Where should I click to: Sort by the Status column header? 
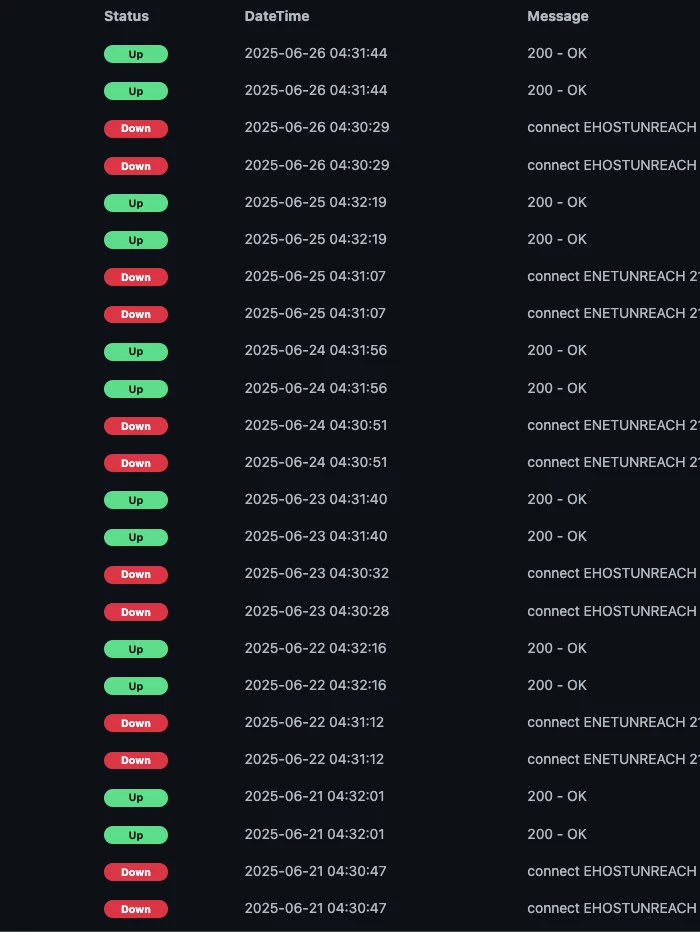point(126,16)
